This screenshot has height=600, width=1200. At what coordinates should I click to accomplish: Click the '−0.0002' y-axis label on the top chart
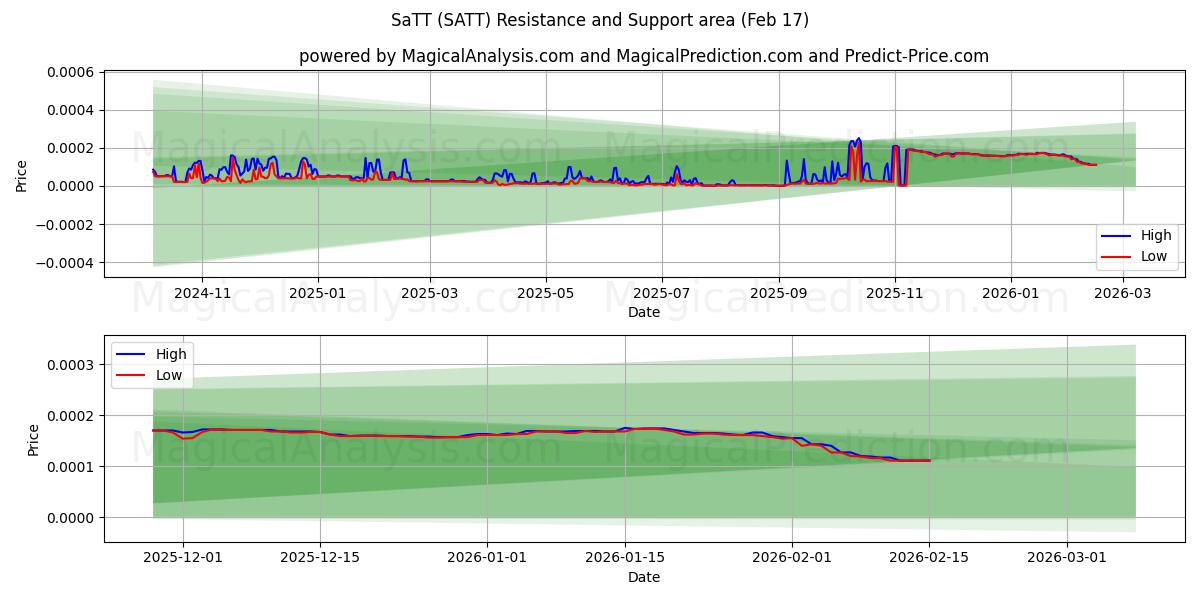click(x=65, y=225)
